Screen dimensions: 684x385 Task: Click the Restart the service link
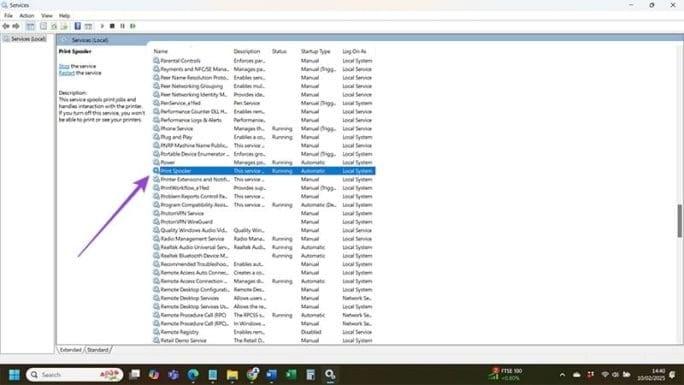[x=67, y=73]
